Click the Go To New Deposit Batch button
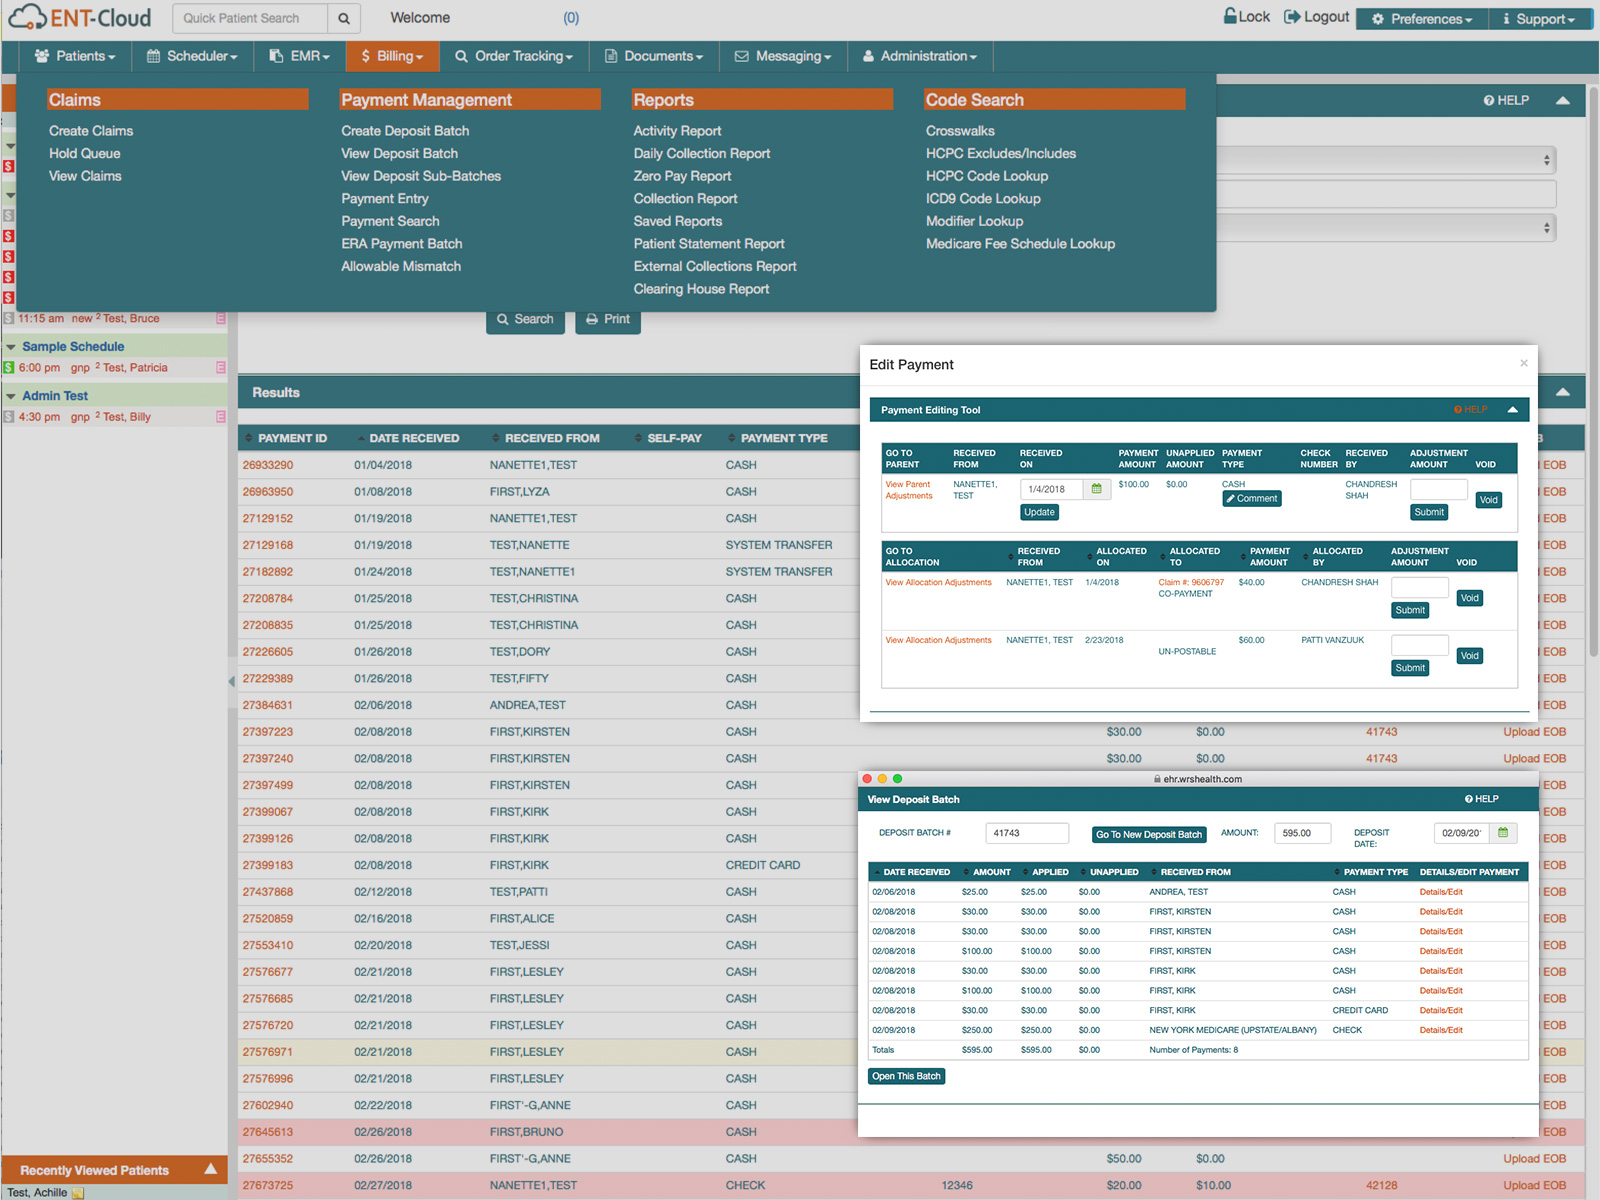The height and width of the screenshot is (1200, 1600). tap(1148, 833)
